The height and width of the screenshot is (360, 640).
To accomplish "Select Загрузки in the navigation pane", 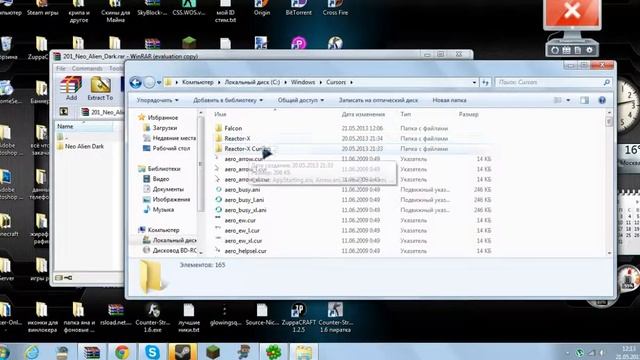I will tap(164, 128).
